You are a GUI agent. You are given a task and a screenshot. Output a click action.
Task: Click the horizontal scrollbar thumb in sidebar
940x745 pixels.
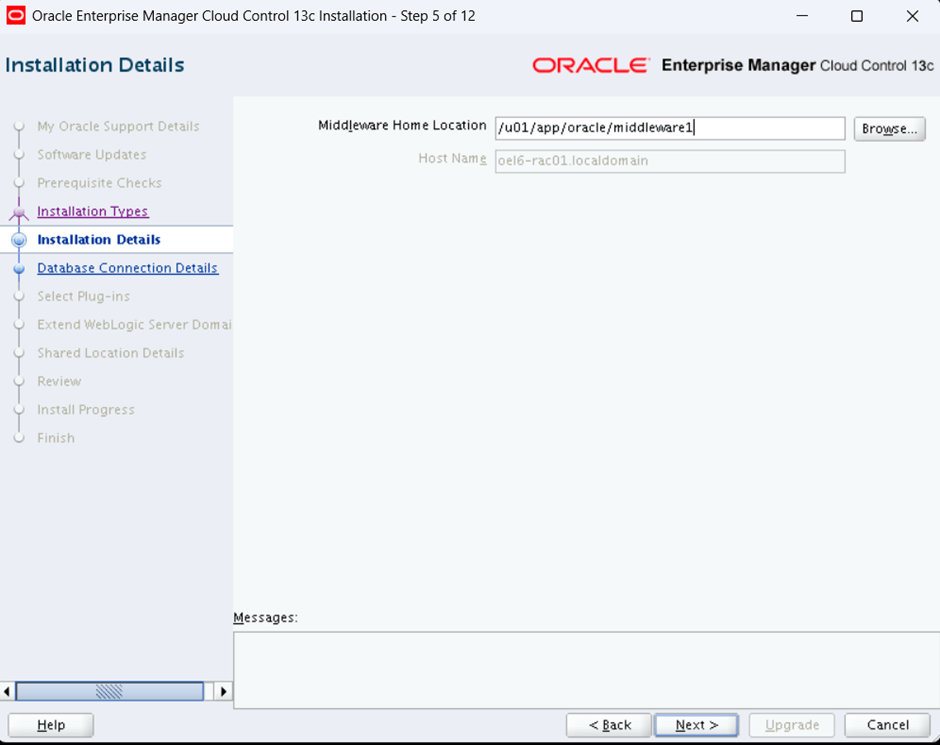tap(110, 691)
